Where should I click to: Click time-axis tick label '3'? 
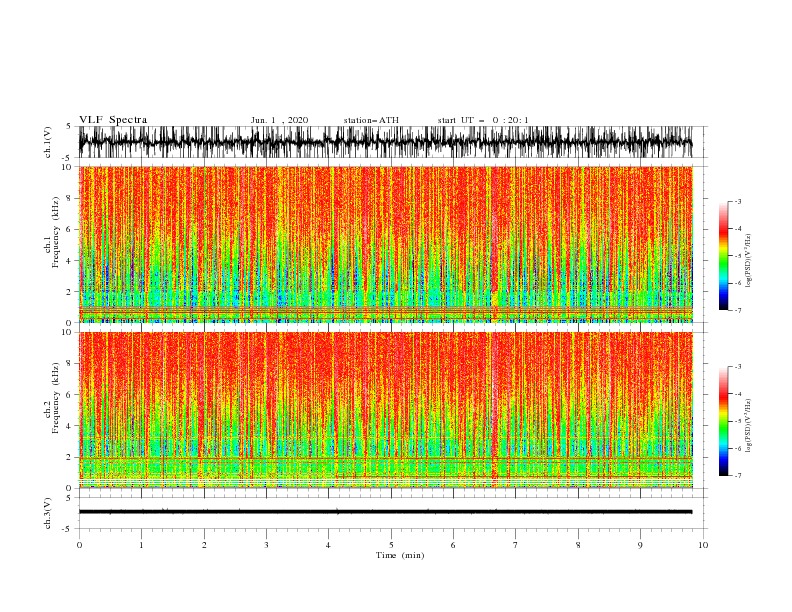pyautogui.click(x=266, y=545)
